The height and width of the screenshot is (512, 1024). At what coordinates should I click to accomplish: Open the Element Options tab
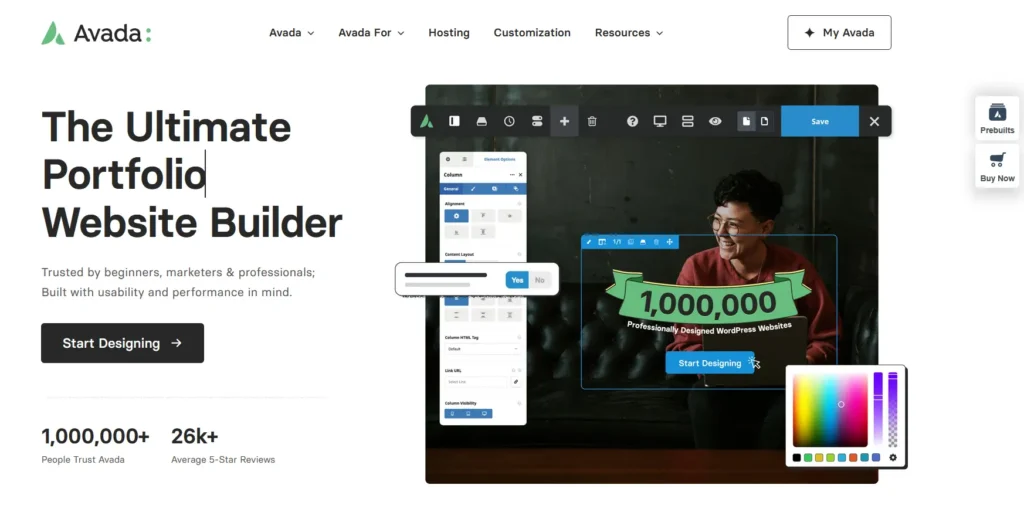pyautogui.click(x=500, y=159)
